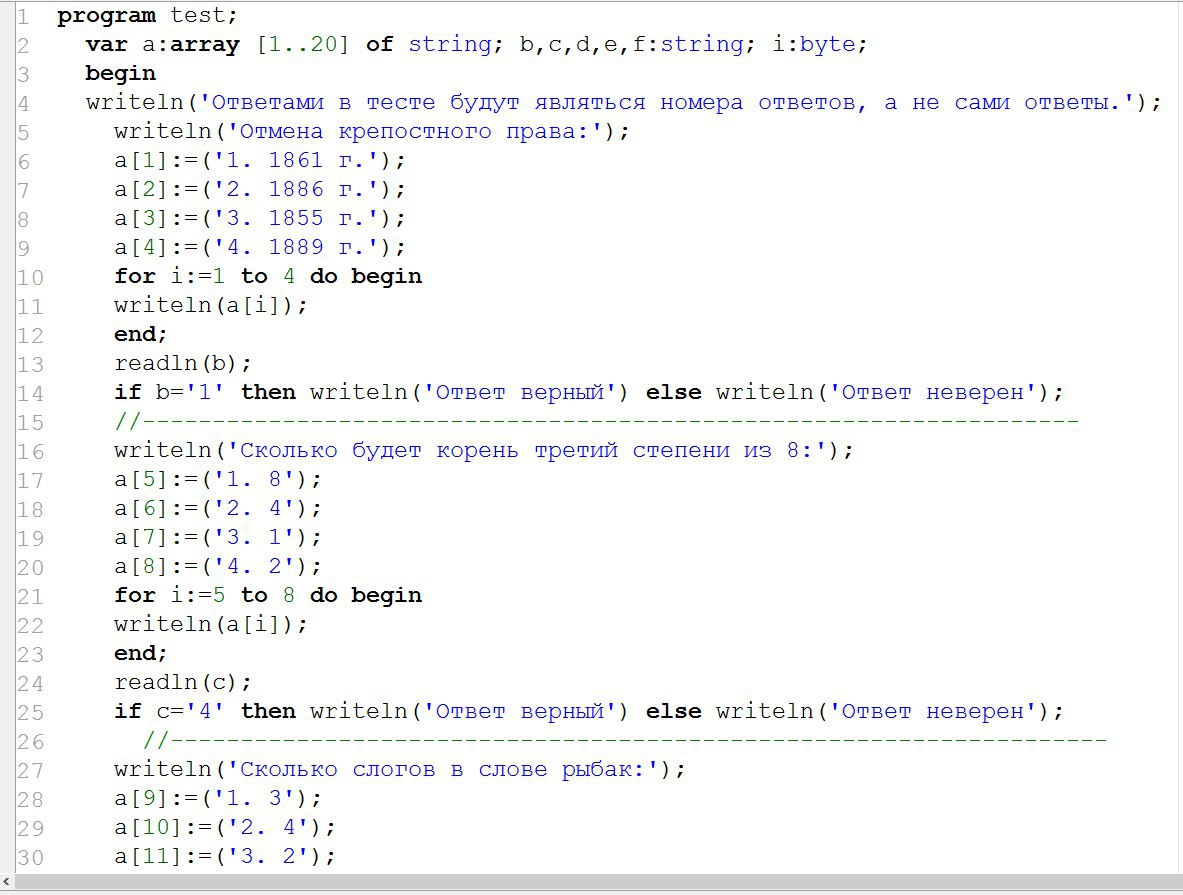Click the writeln 'Ответами в тесте' line

pos(623,103)
